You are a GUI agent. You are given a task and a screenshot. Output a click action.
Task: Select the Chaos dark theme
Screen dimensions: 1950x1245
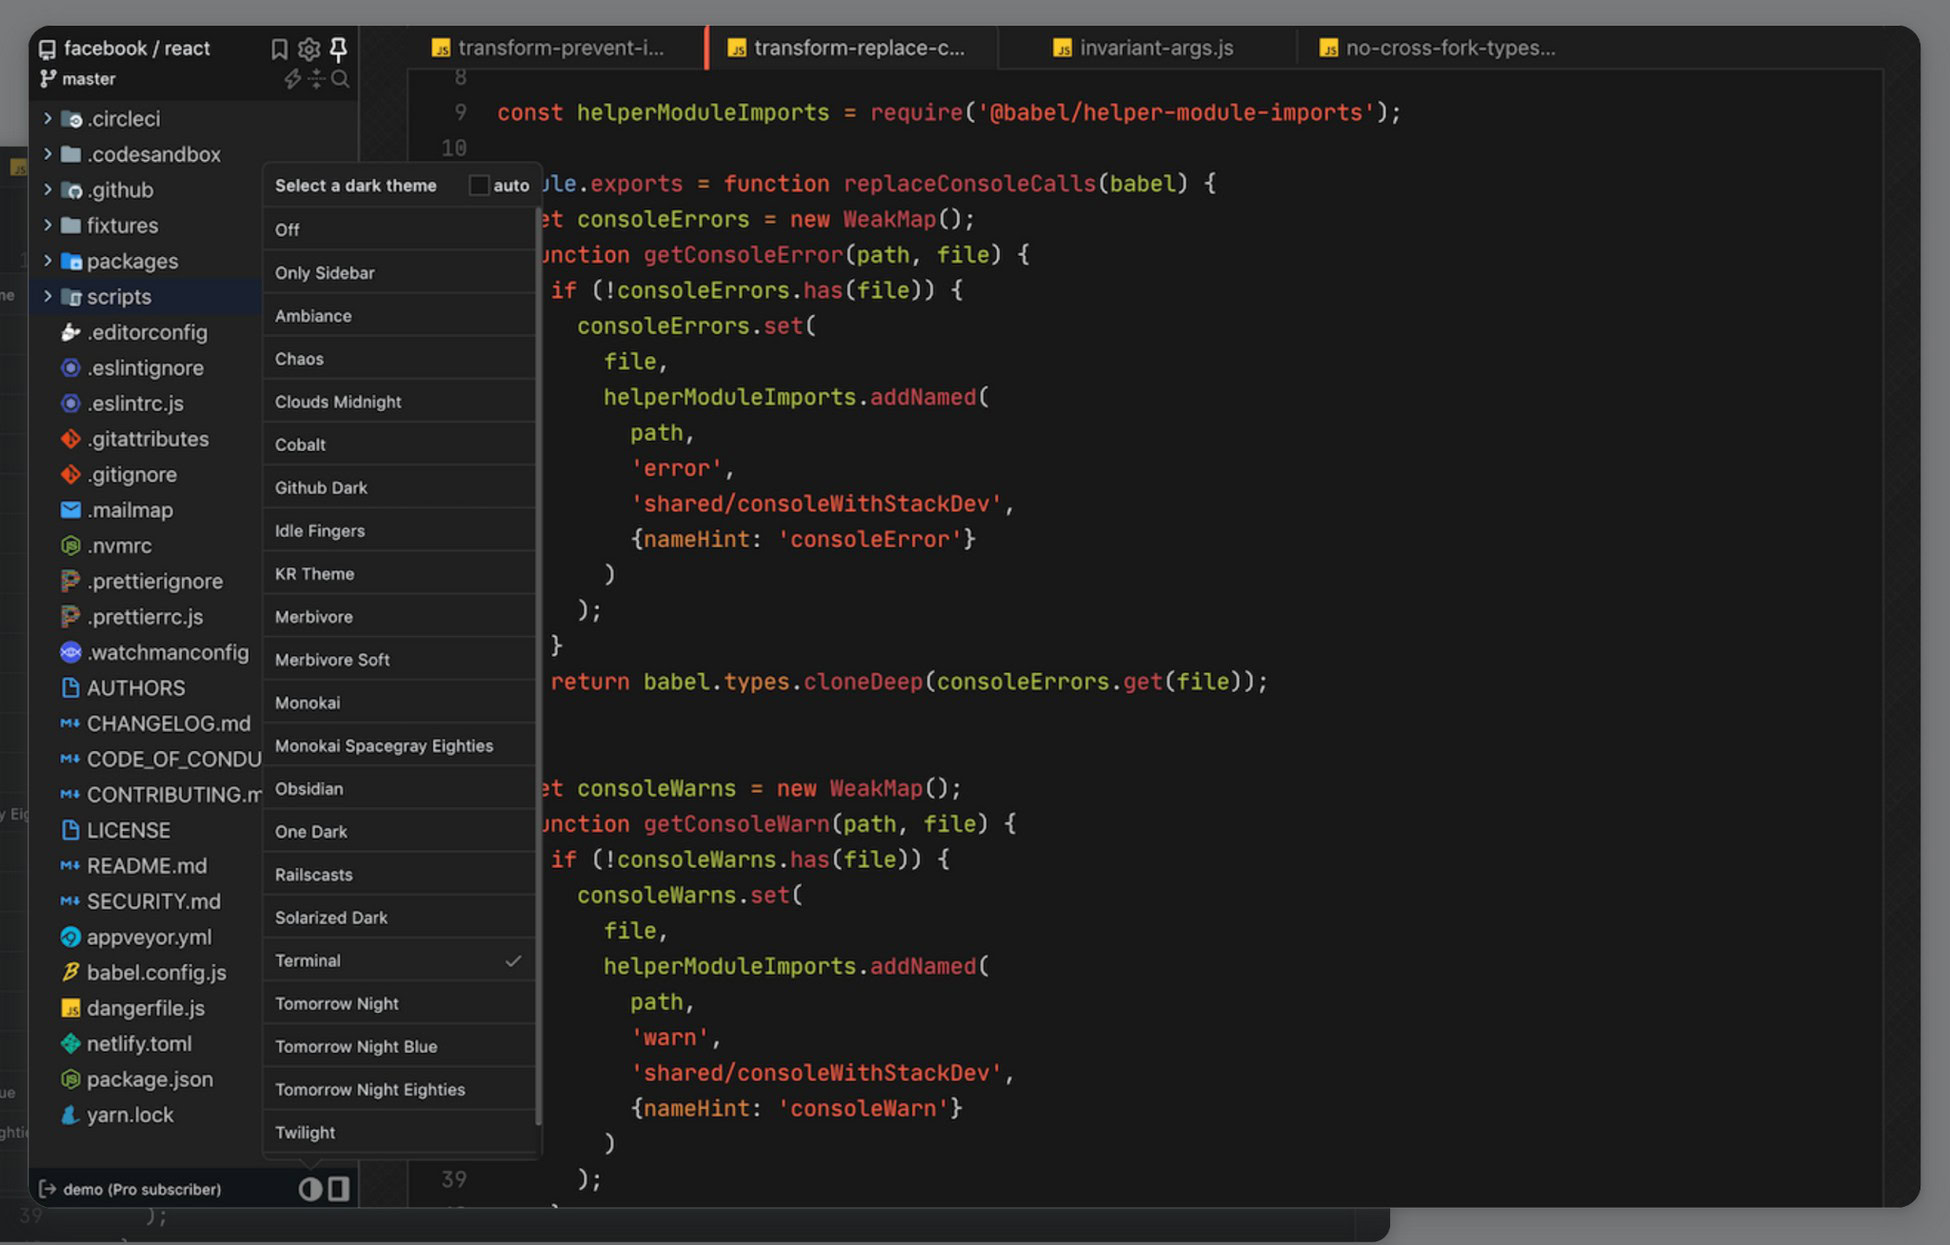pyautogui.click(x=399, y=358)
